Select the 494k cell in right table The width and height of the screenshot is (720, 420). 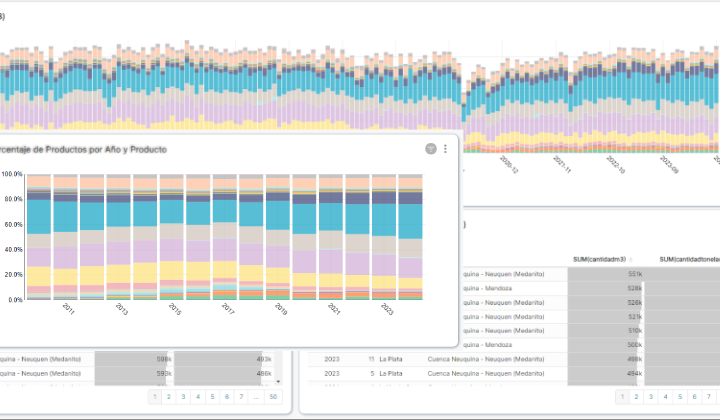[605, 373]
